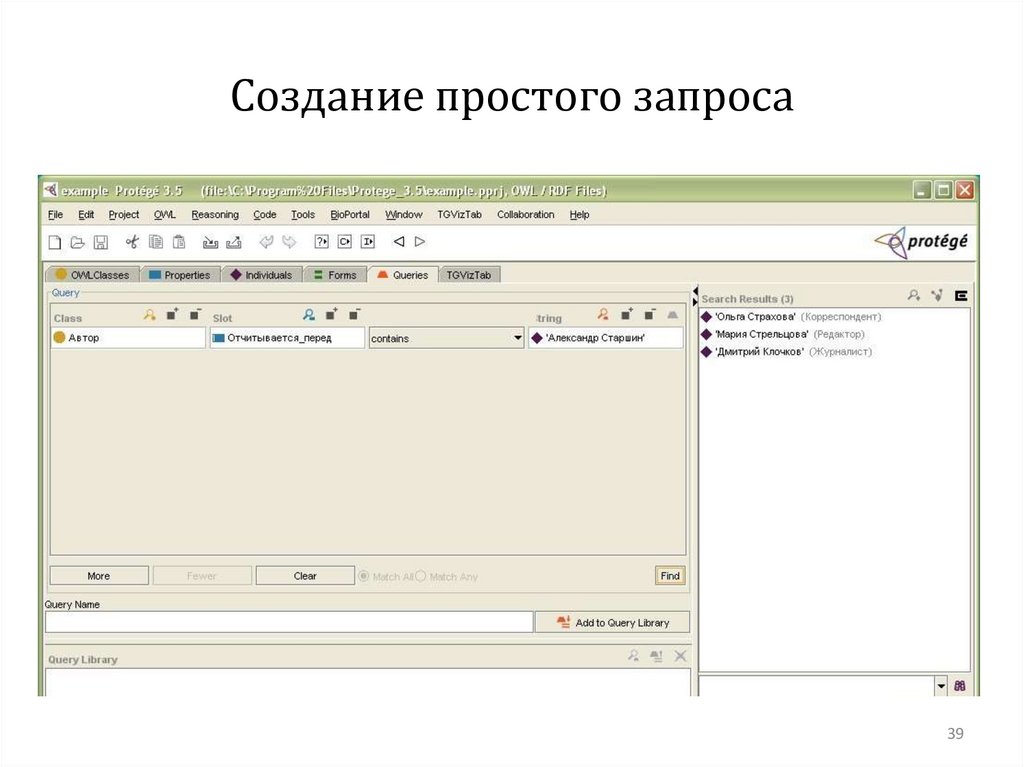Select the 'Мария Стрельцова' search result

(x=782, y=334)
